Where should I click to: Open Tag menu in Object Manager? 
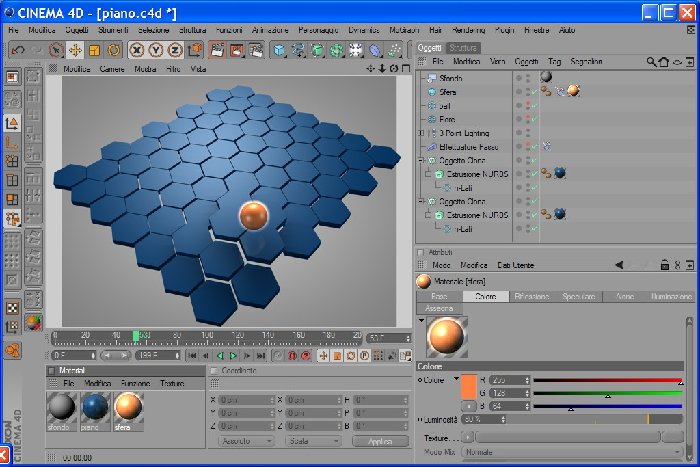pyautogui.click(x=554, y=62)
